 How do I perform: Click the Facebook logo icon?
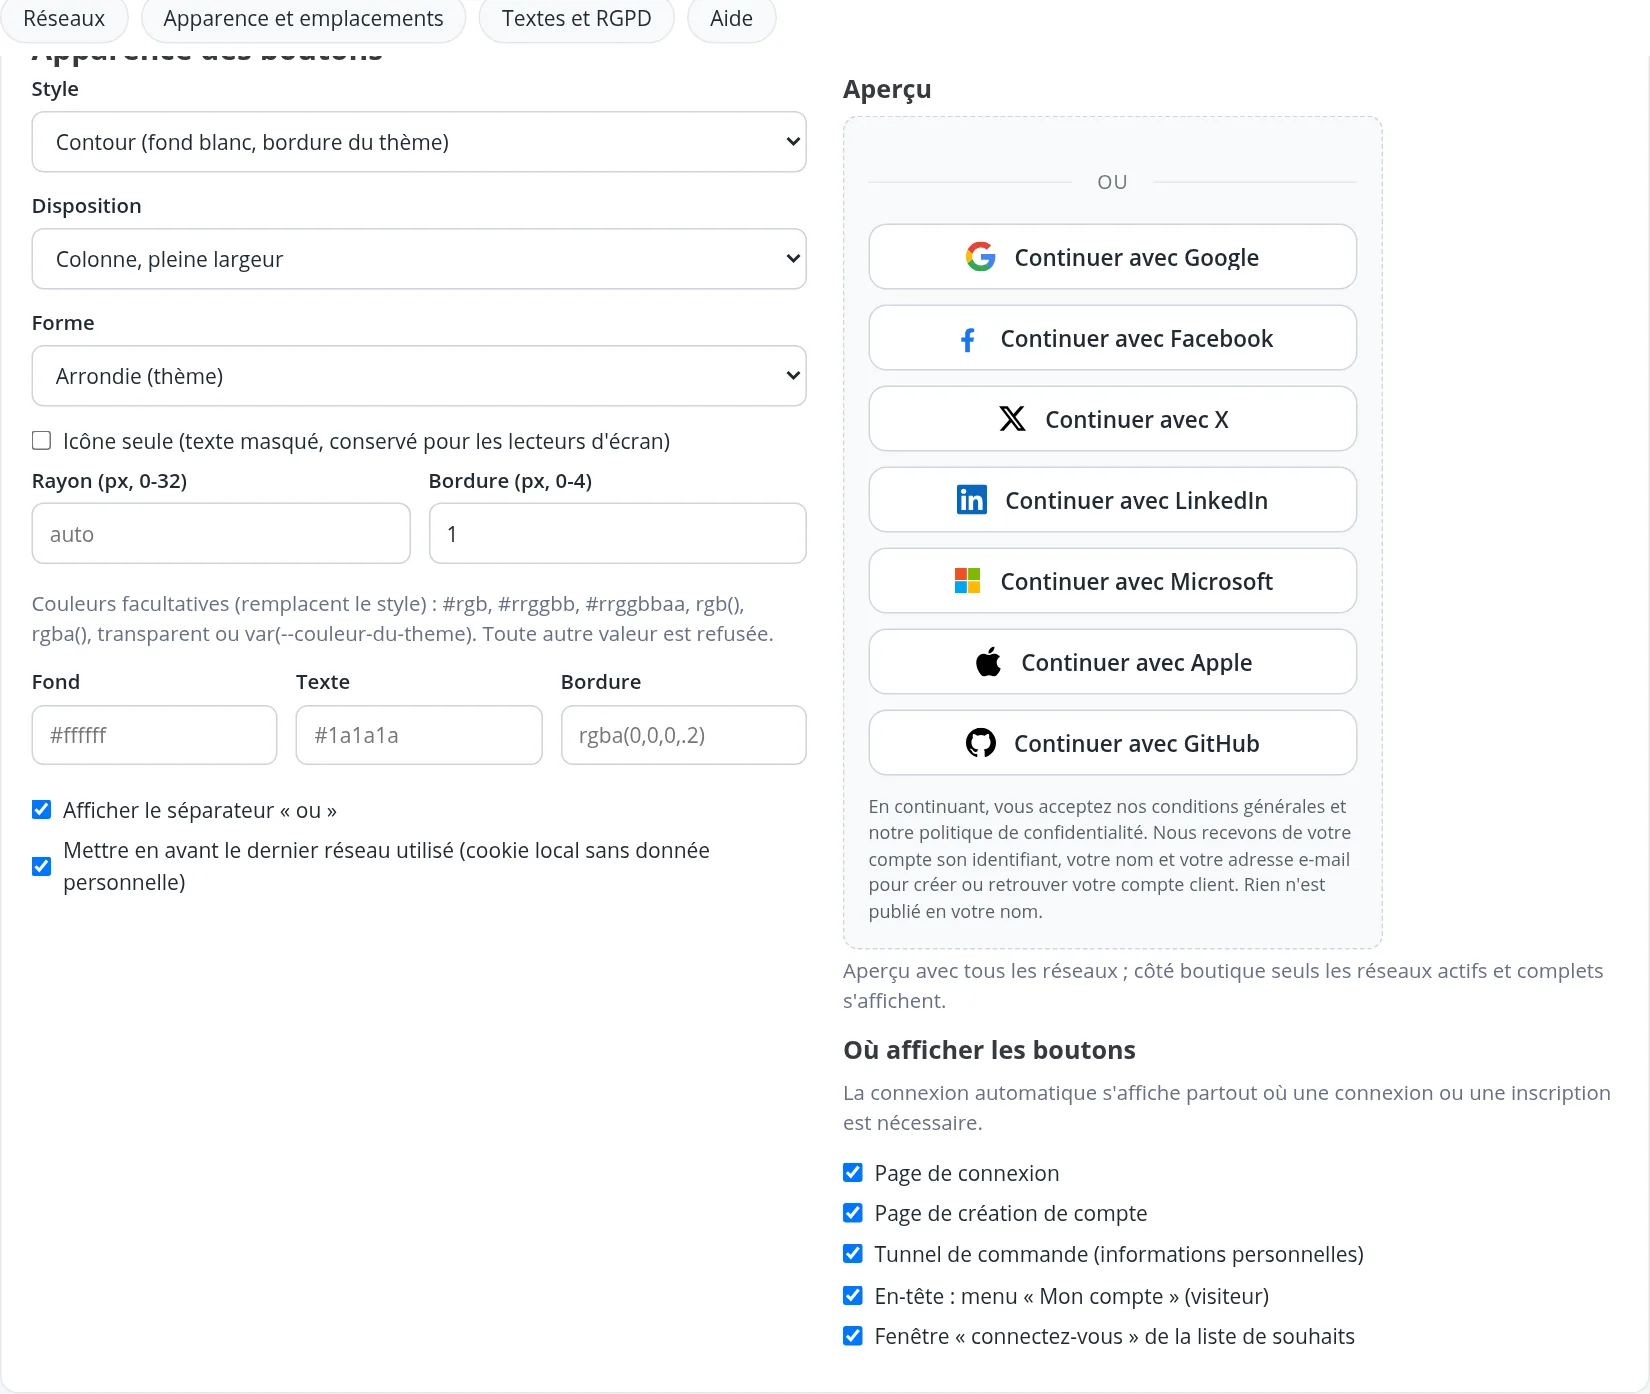tap(967, 340)
